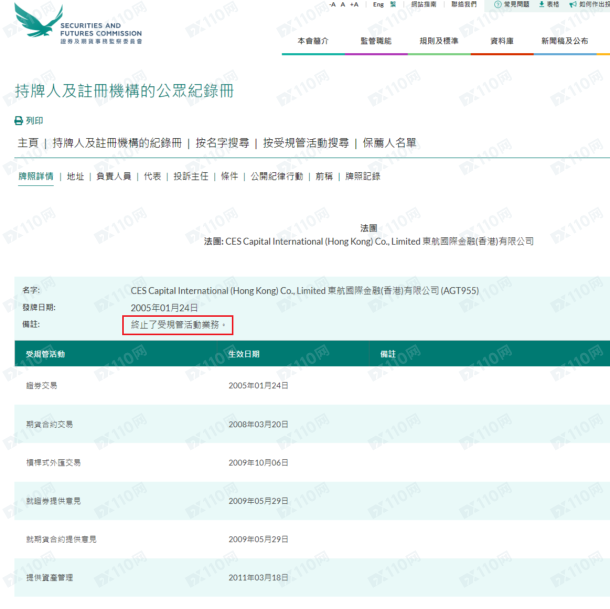Switch to the 條件 tab
Screen dimensions: 610x609
(x=230, y=176)
